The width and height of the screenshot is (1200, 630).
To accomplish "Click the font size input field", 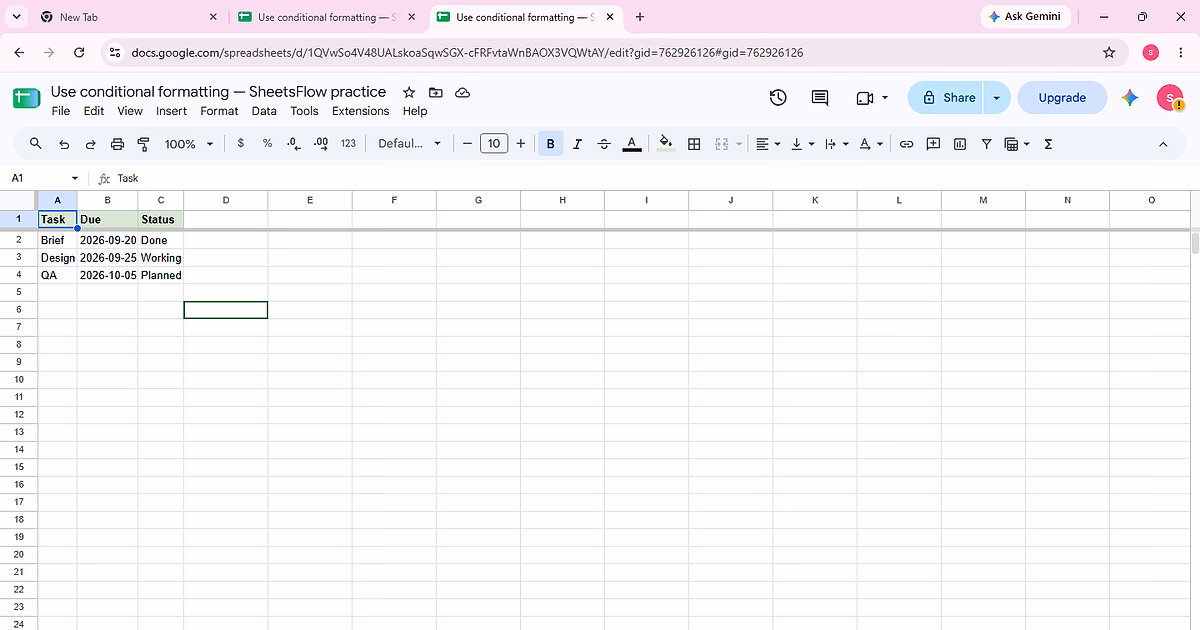I will [x=494, y=144].
